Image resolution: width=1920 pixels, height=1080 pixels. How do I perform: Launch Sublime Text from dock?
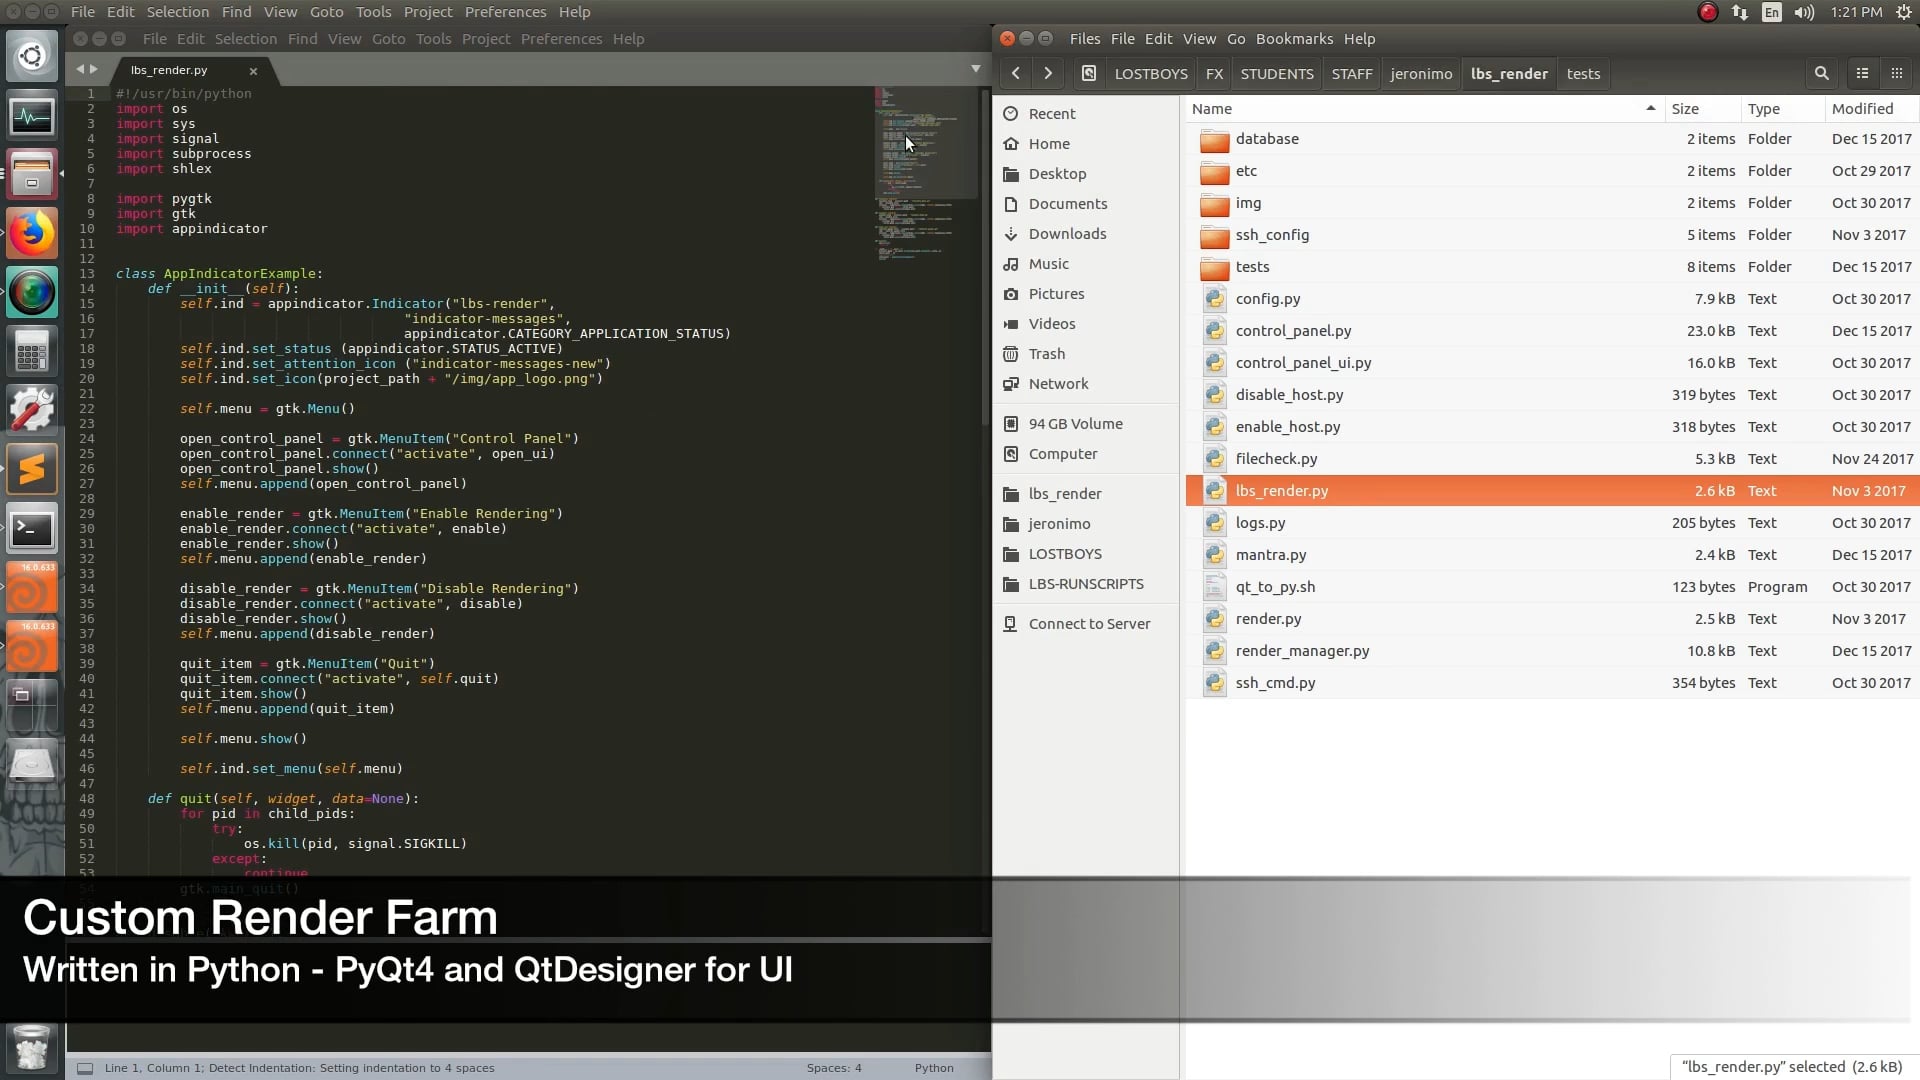pos(32,469)
